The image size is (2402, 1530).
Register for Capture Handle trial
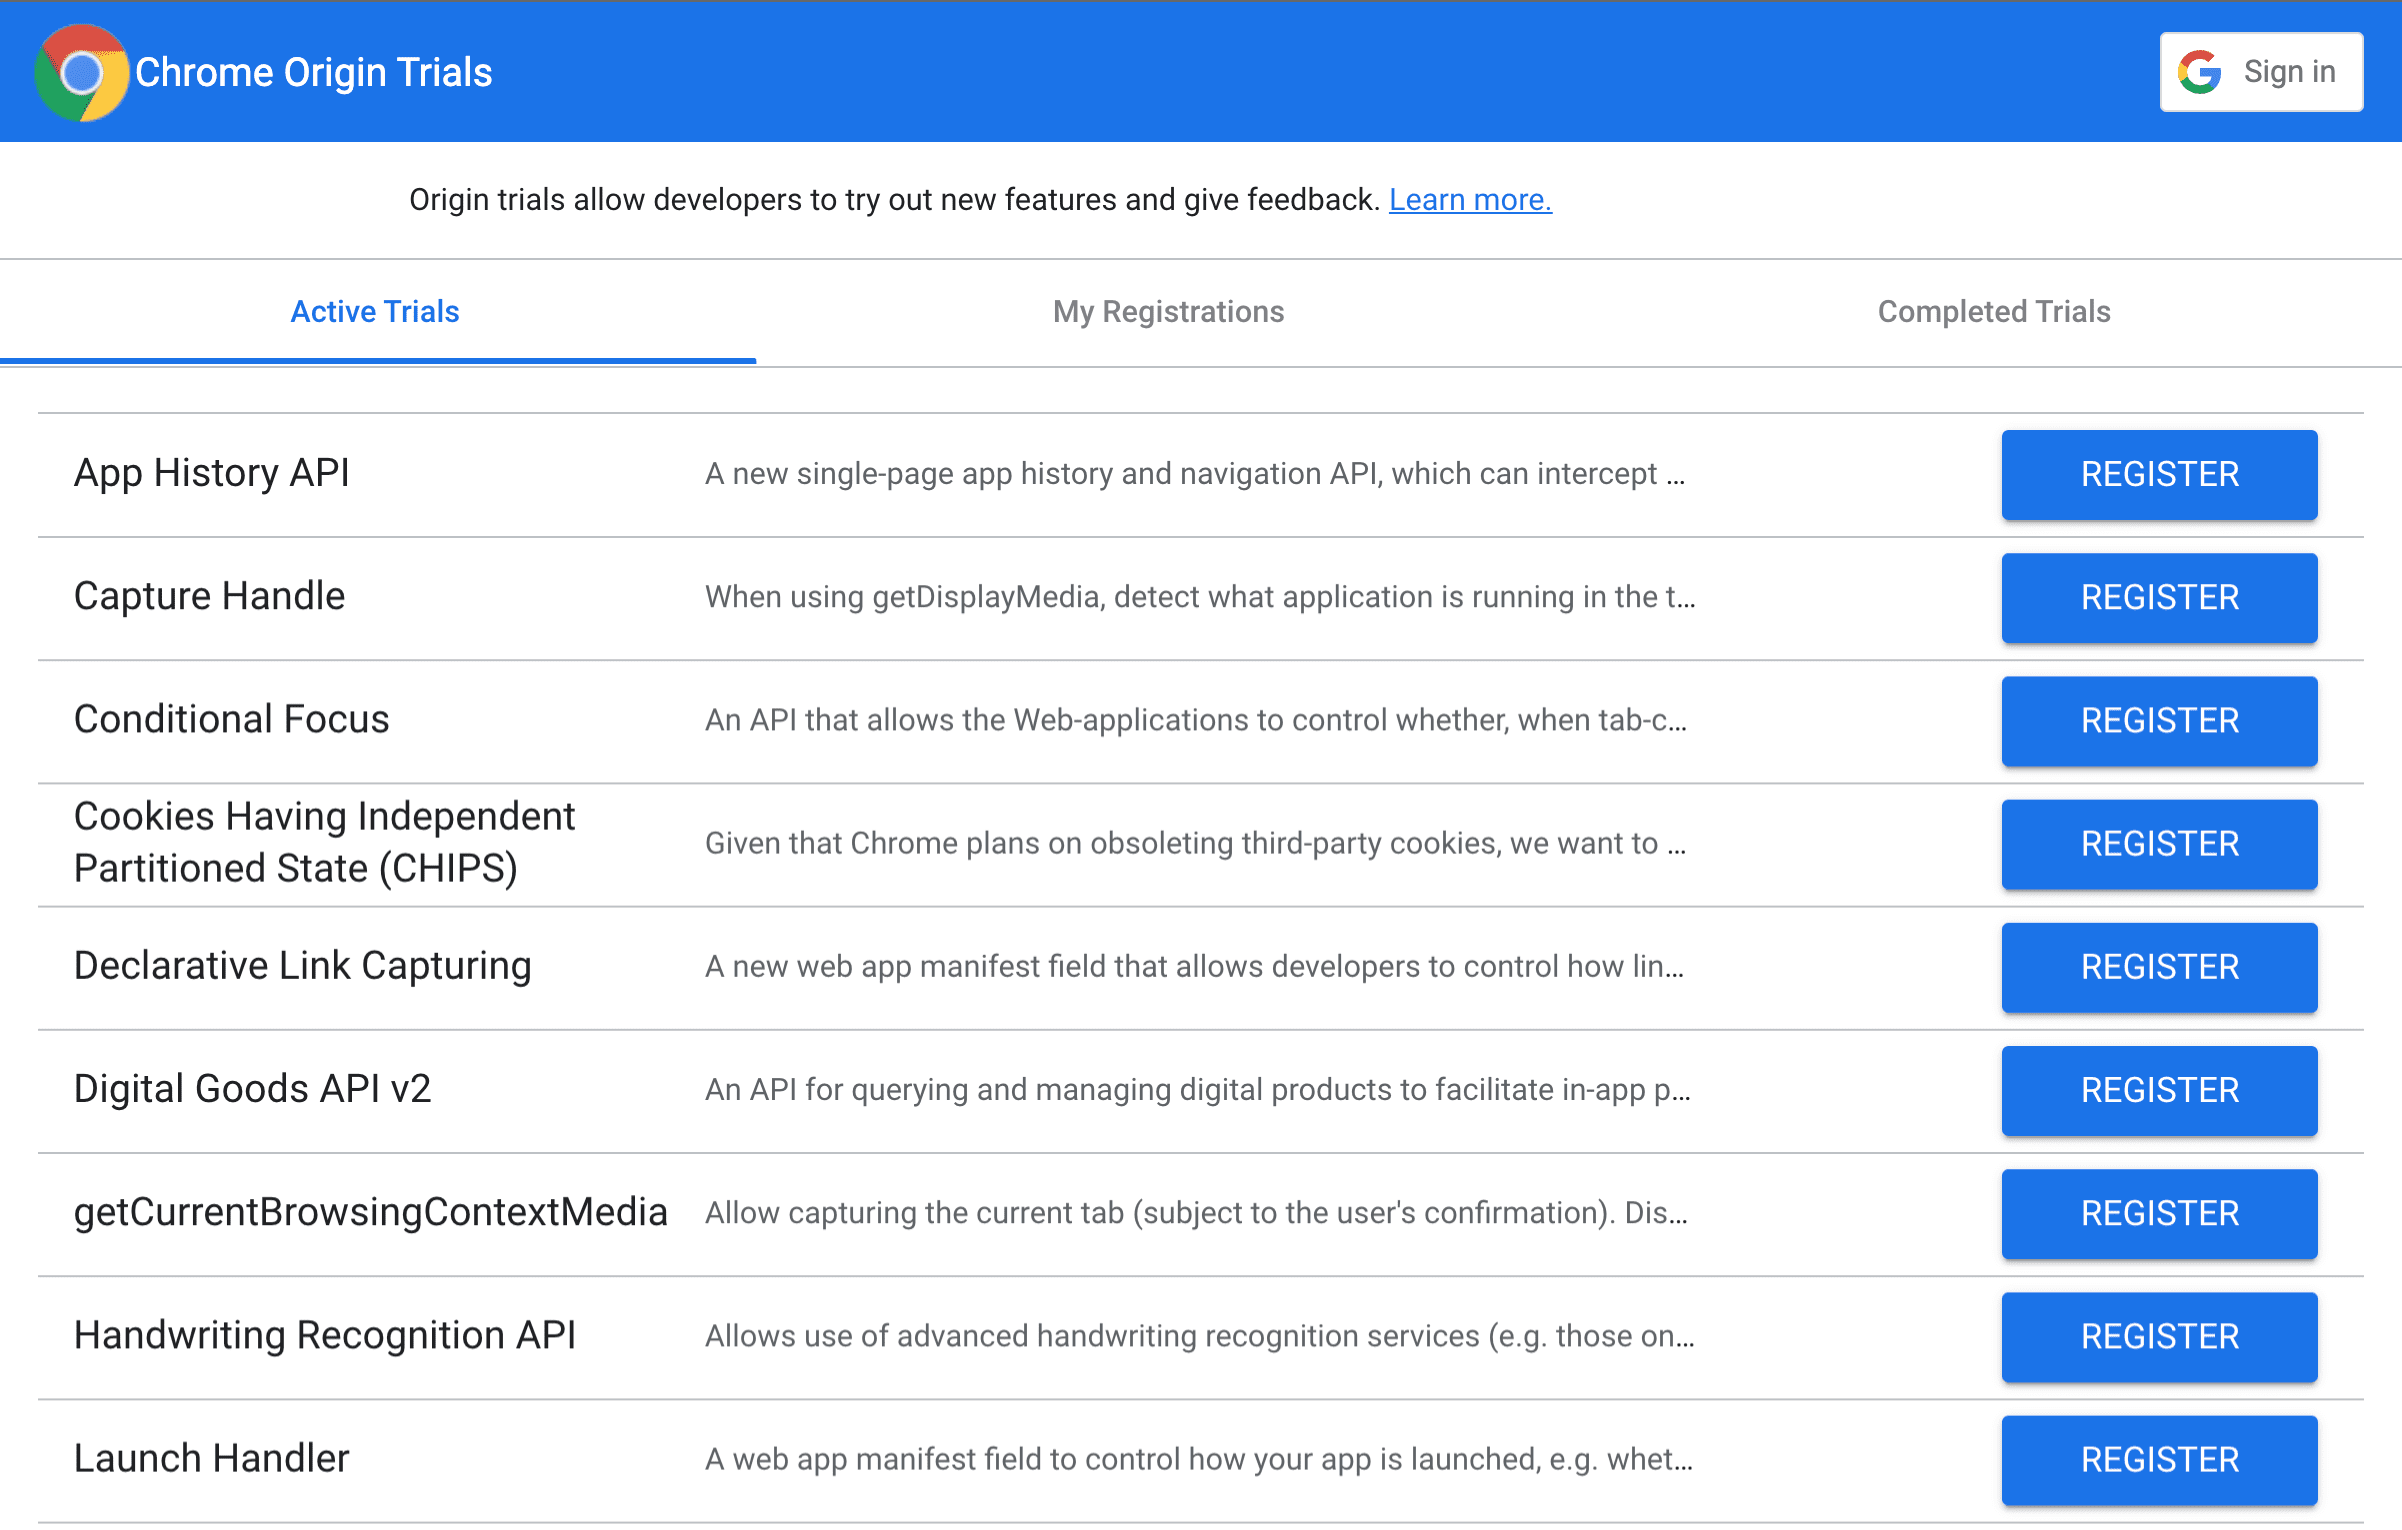click(2159, 597)
